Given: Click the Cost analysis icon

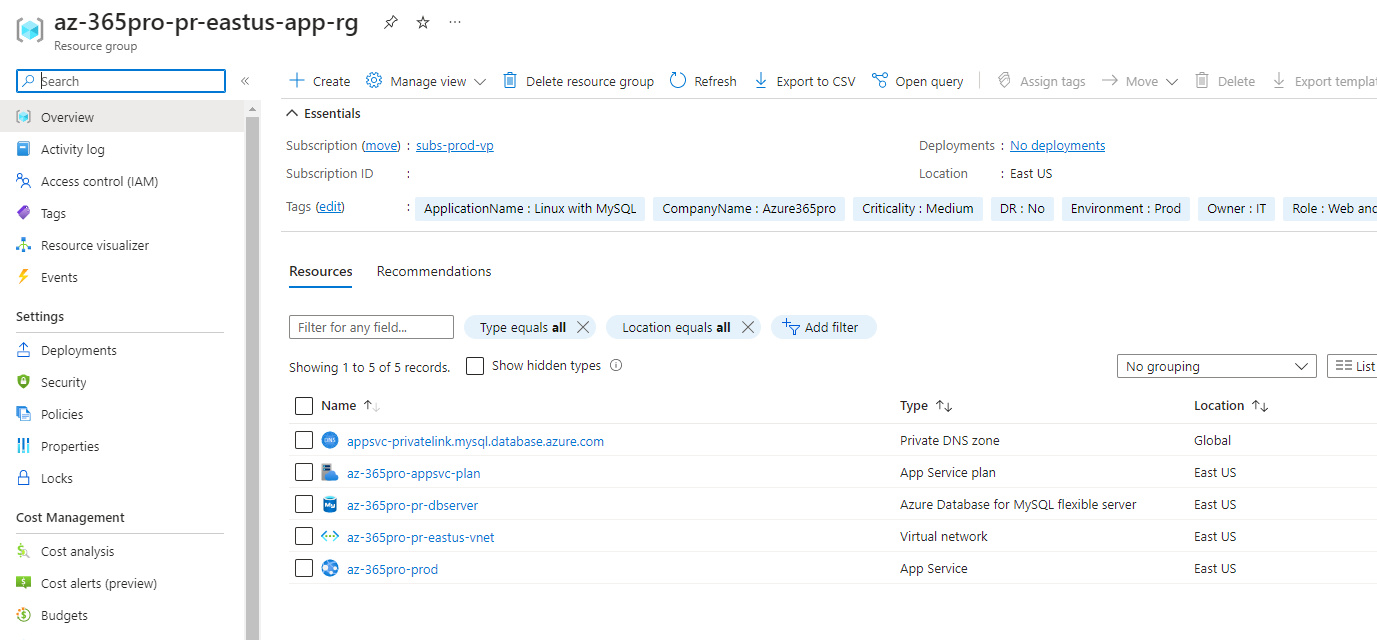Looking at the screenshot, I should (x=23, y=551).
